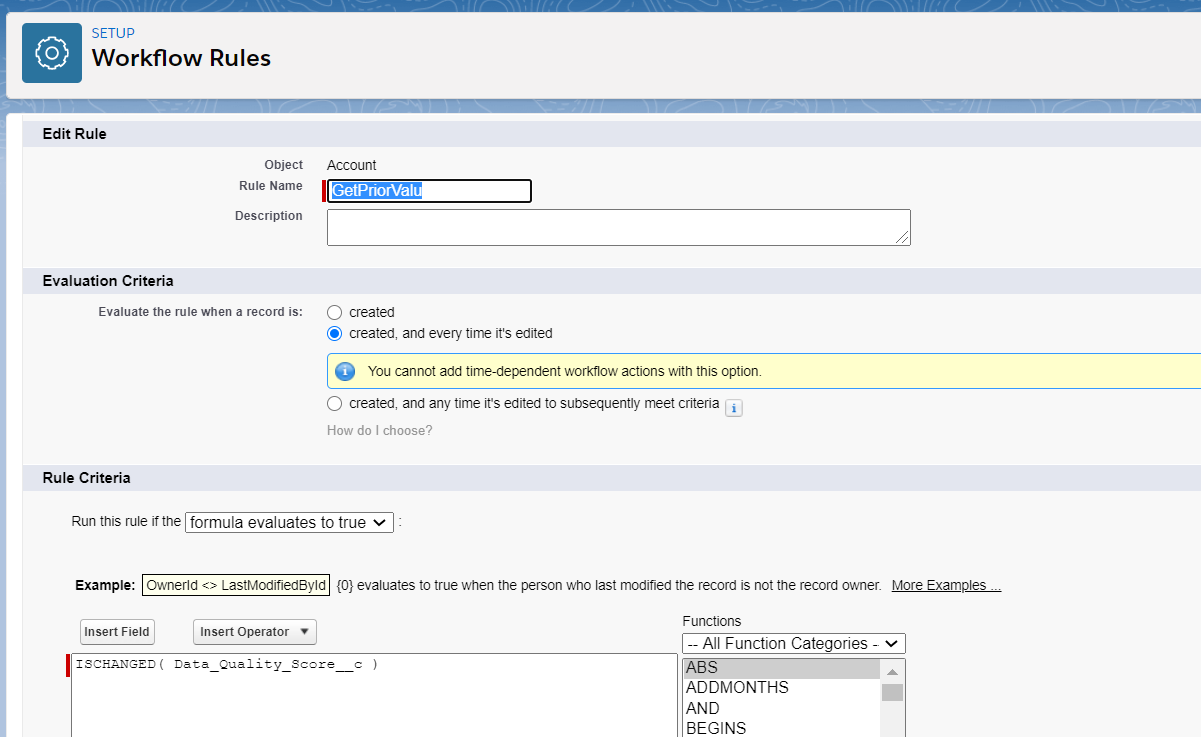Select the BEGINS function
1201x737 pixels.
[715, 728]
